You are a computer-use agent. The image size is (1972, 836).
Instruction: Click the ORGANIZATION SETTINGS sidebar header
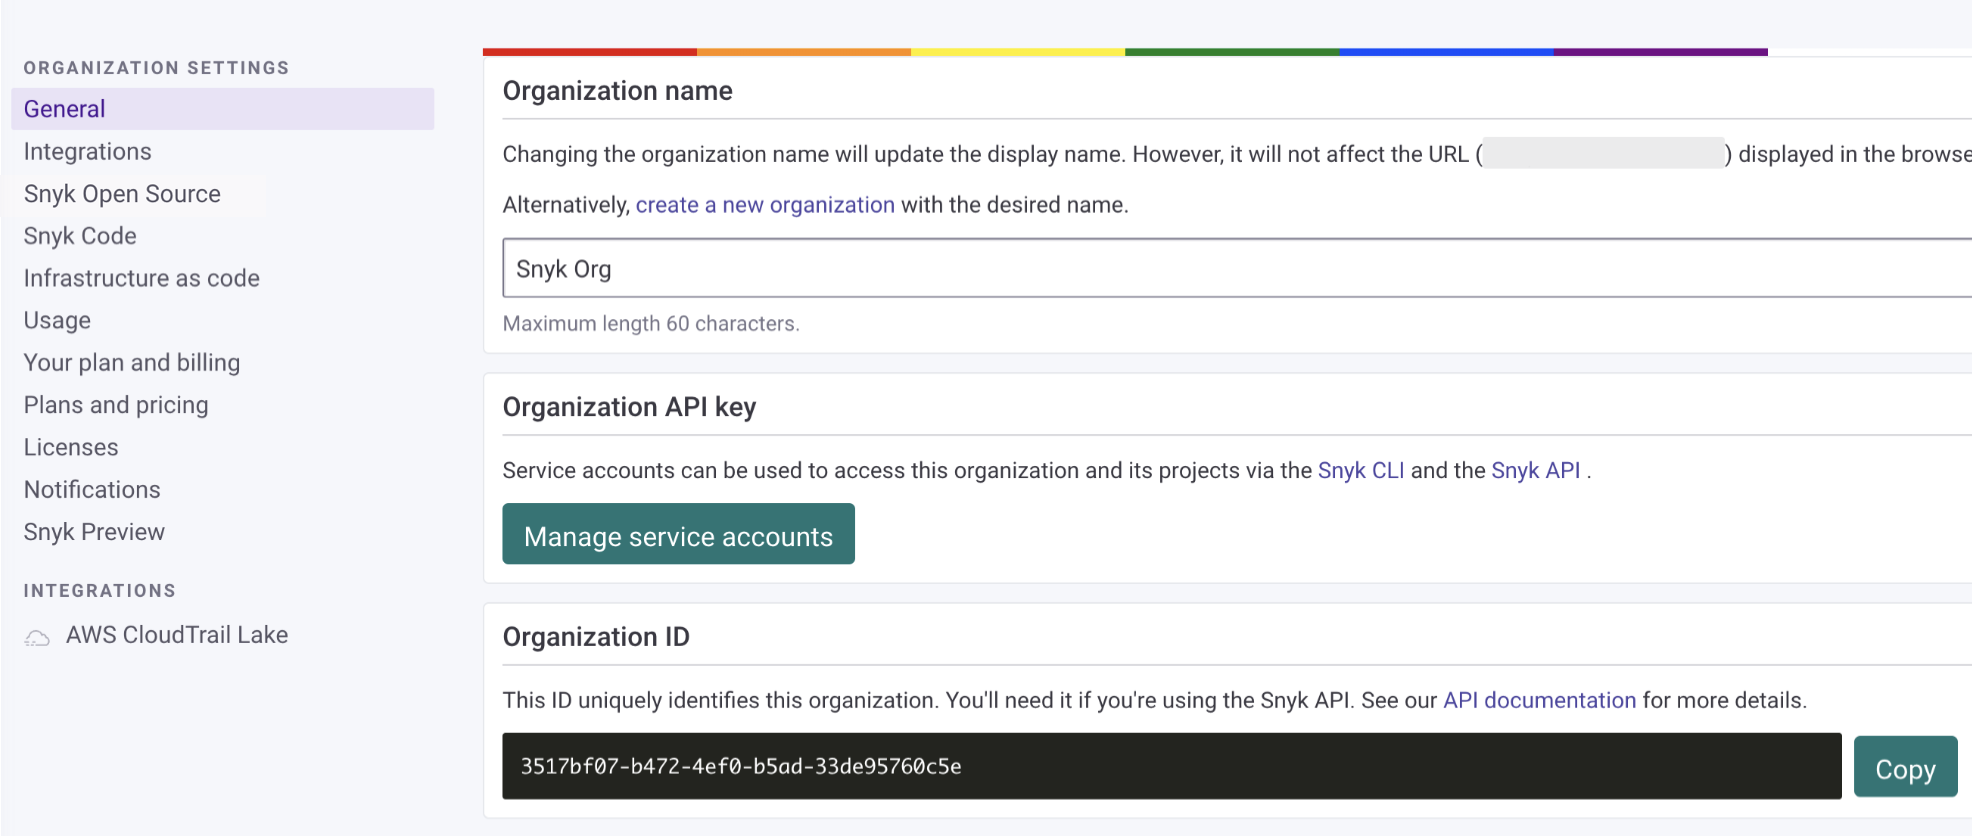tap(156, 68)
